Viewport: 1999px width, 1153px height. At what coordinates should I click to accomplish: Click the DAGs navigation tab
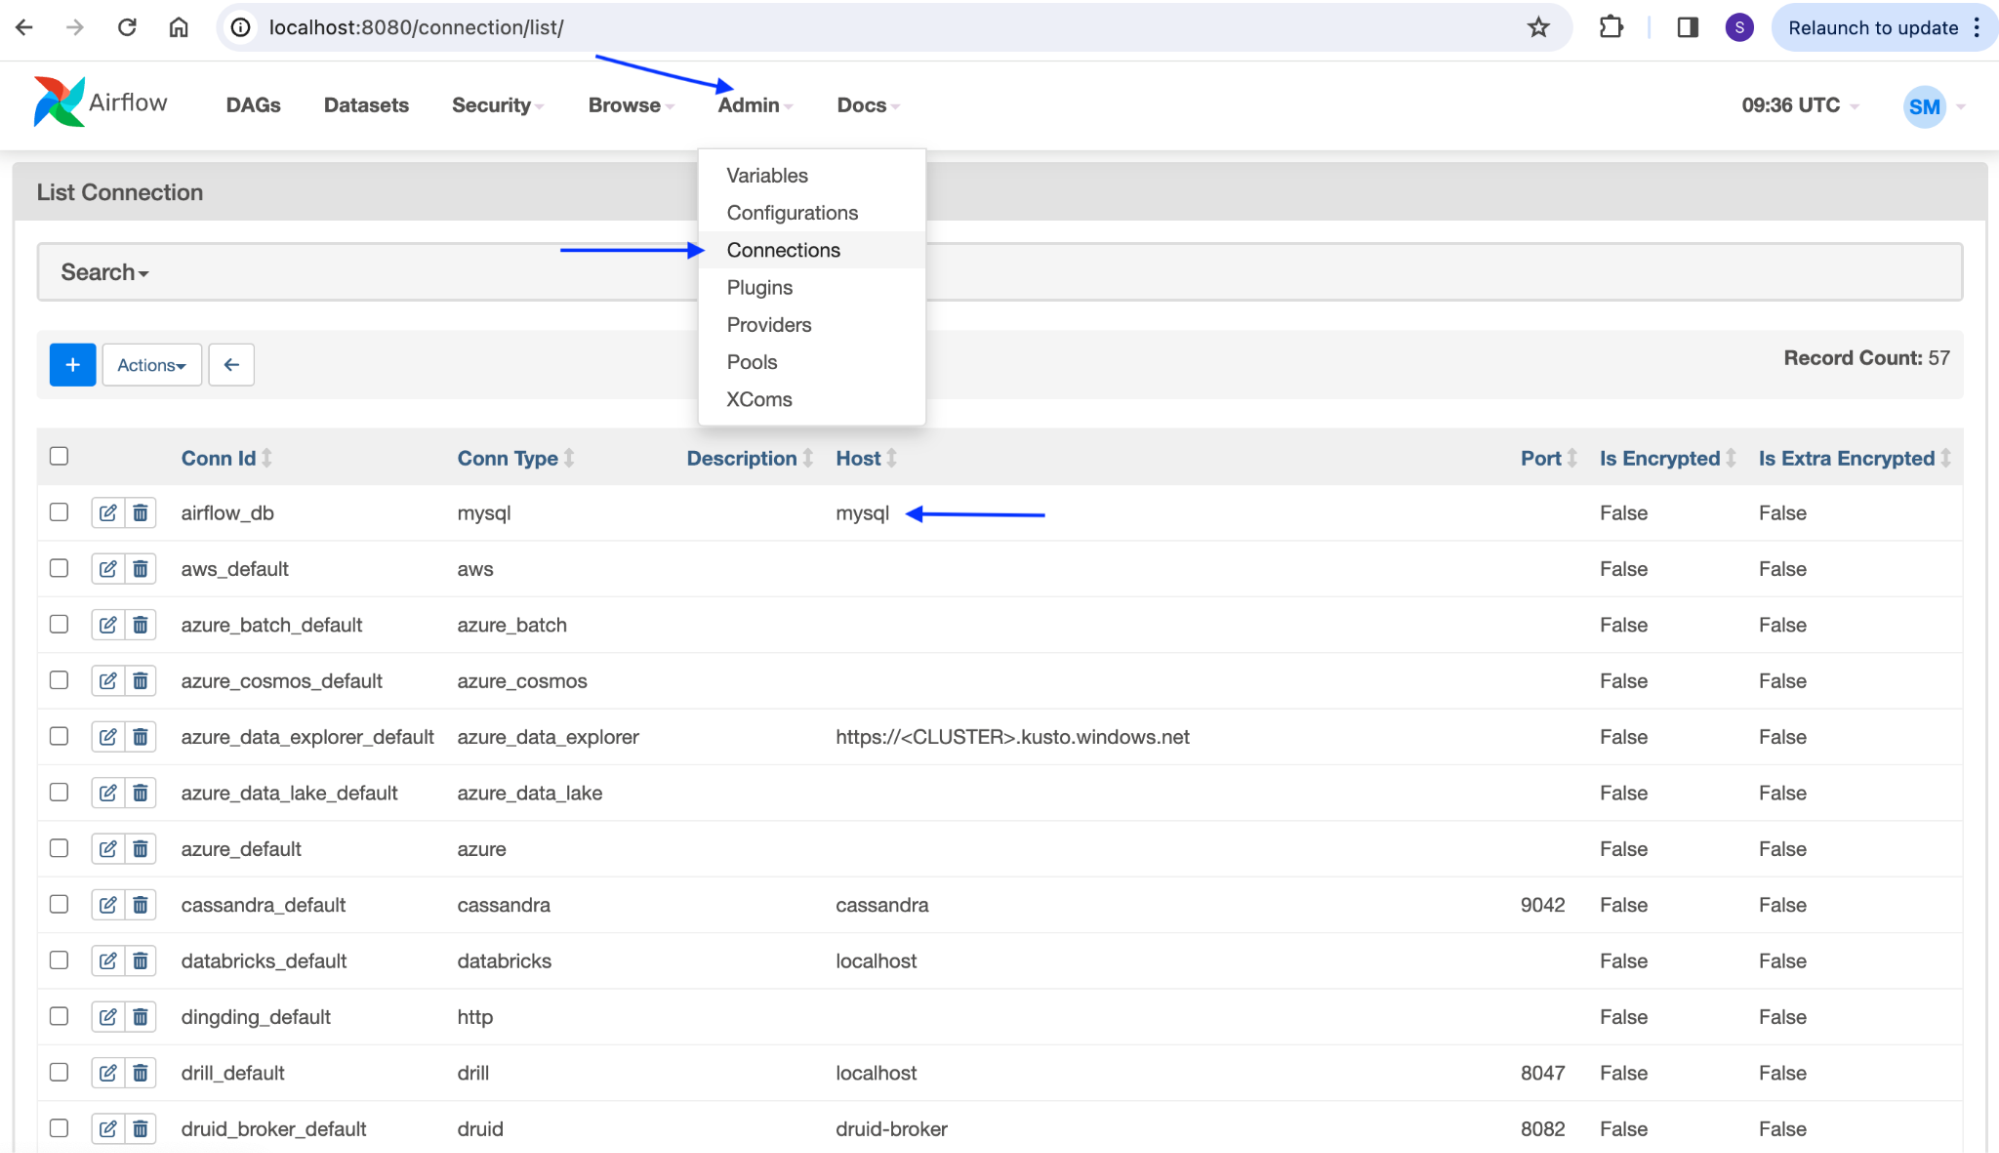pos(253,104)
